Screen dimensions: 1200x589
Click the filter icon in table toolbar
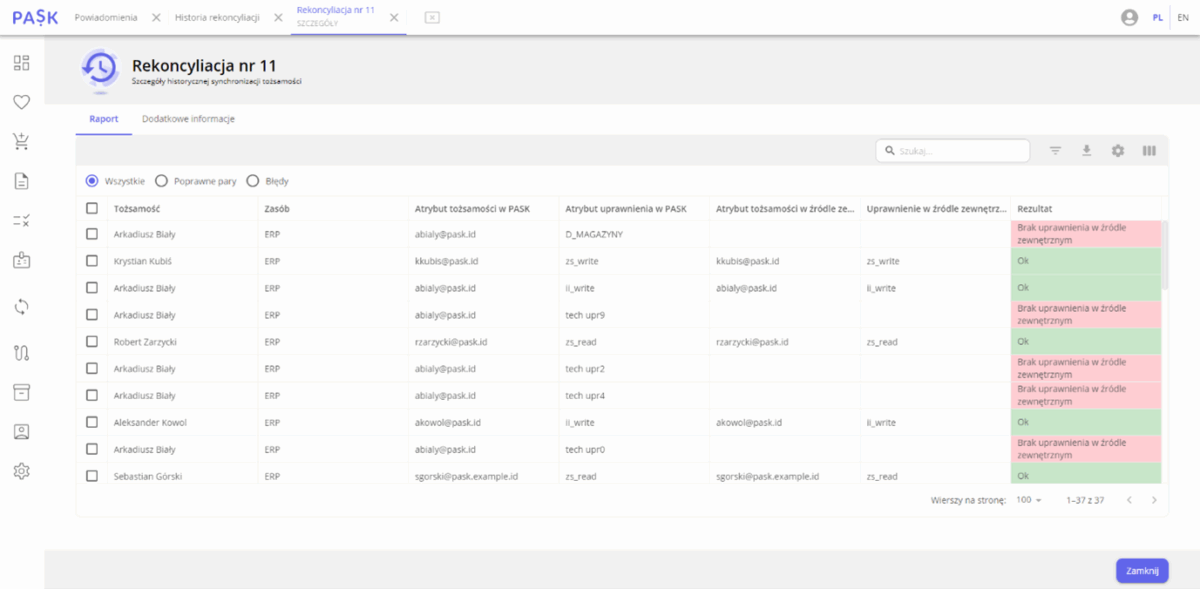pos(1055,151)
